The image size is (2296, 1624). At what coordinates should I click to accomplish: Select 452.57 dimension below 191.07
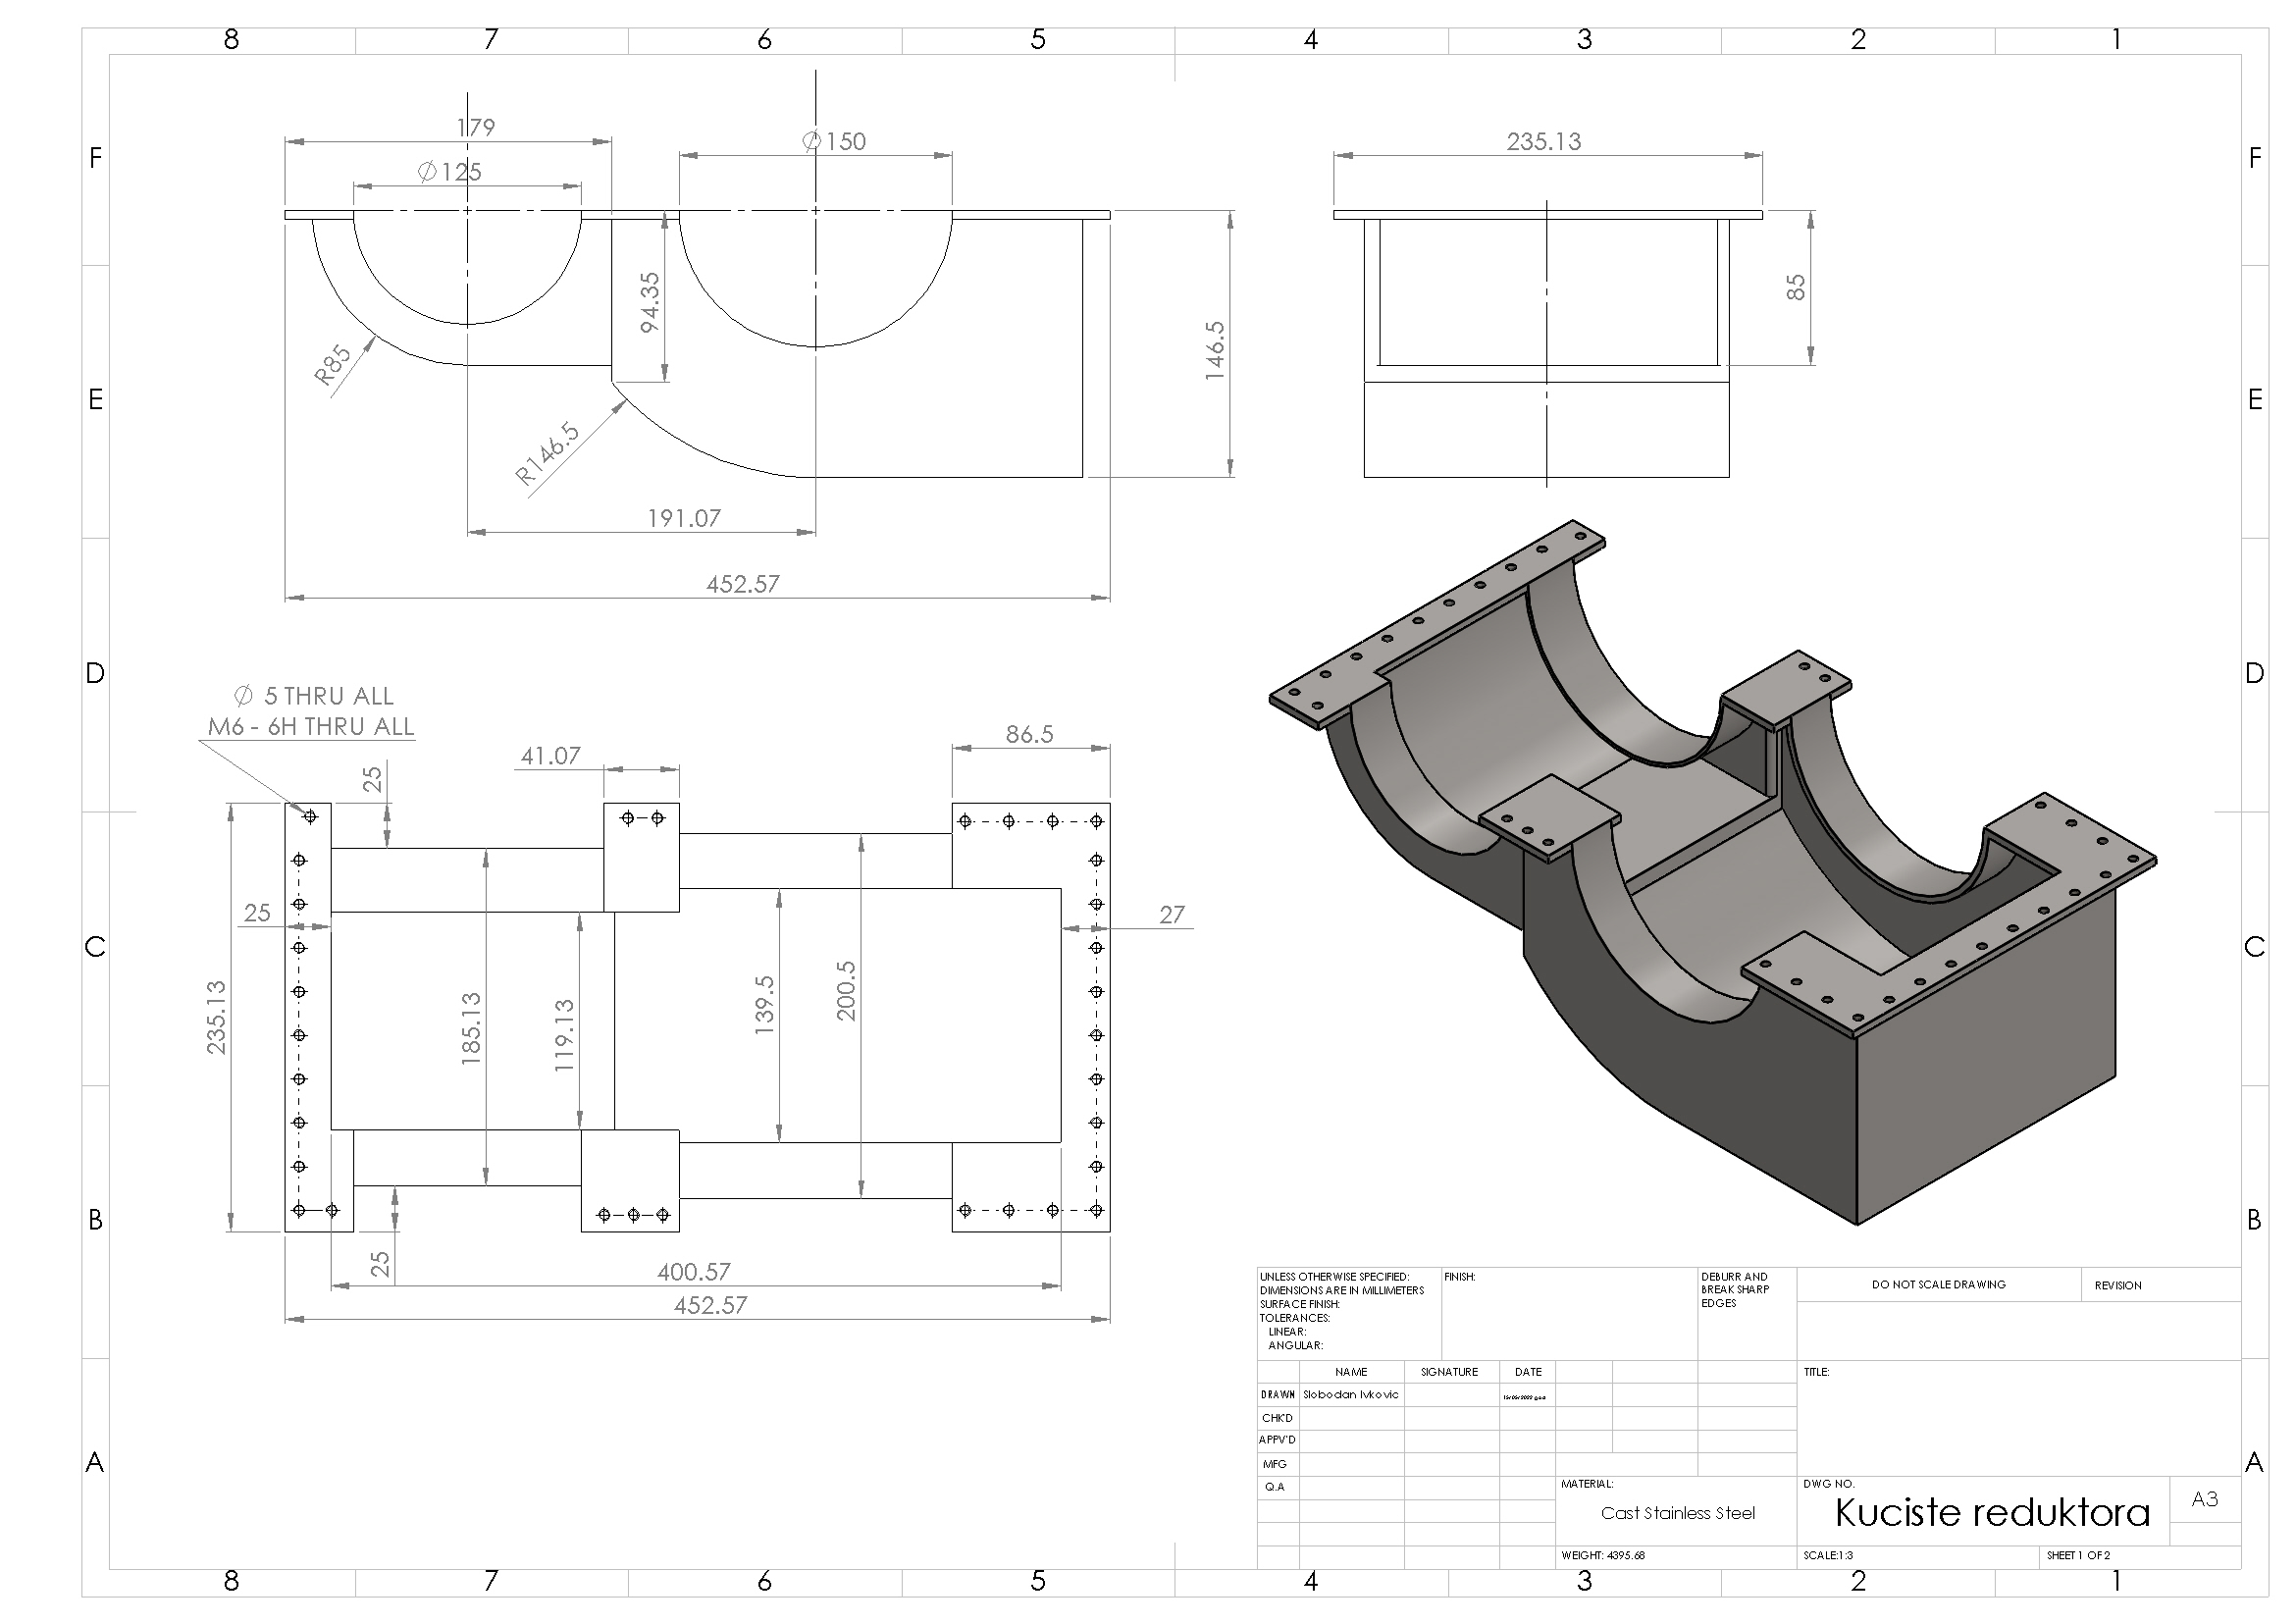(x=743, y=584)
